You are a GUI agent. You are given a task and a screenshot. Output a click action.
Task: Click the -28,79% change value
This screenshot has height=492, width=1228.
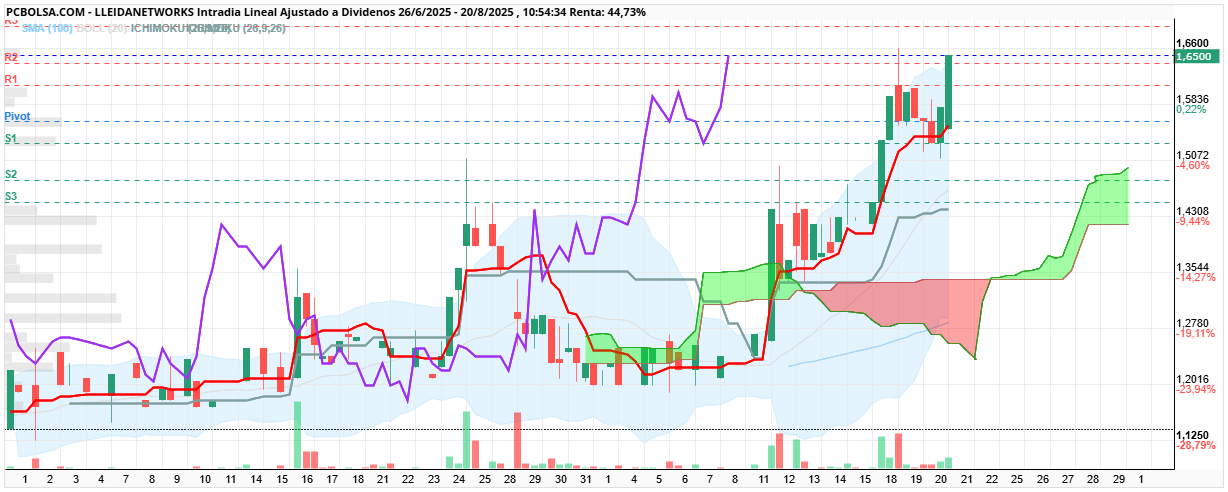pos(1196,446)
